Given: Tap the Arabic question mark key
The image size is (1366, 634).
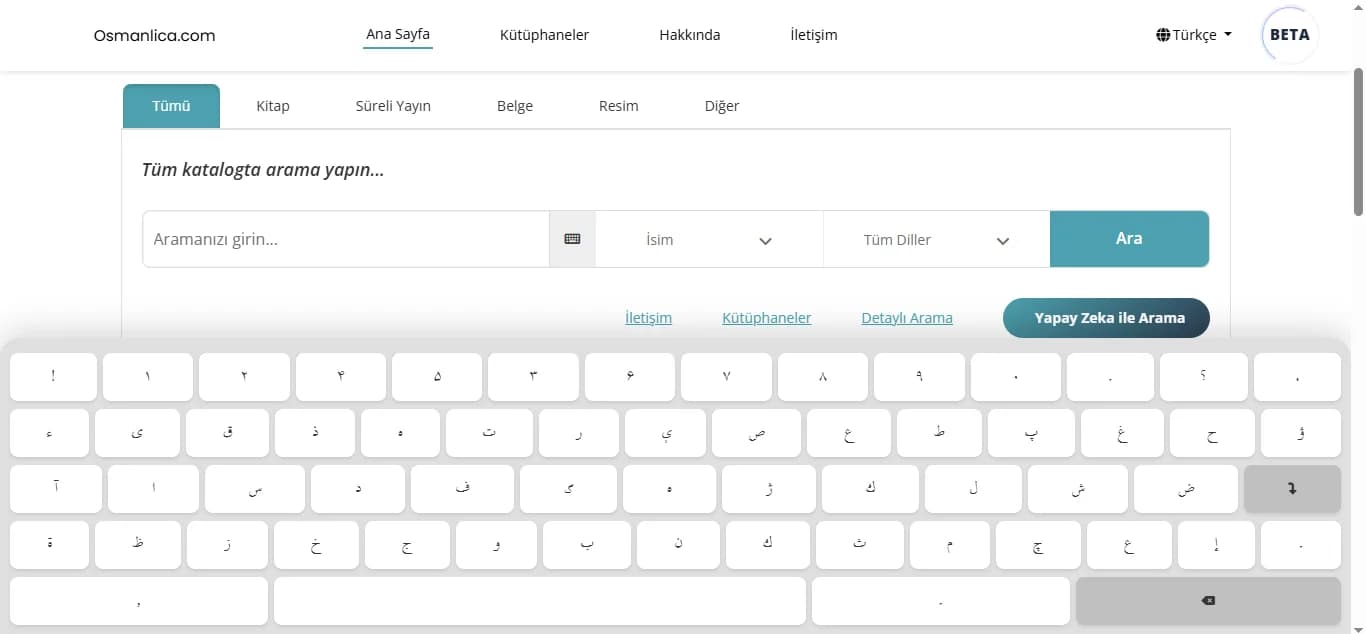Looking at the screenshot, I should pyautogui.click(x=1203, y=377).
